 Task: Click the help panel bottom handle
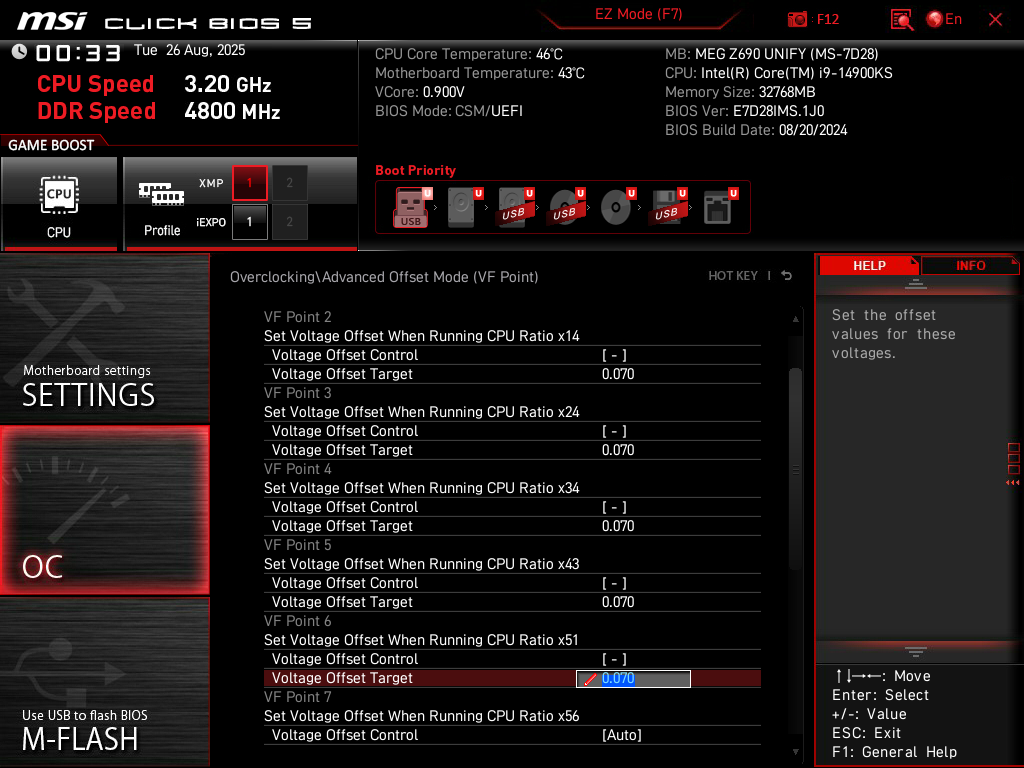point(916,651)
